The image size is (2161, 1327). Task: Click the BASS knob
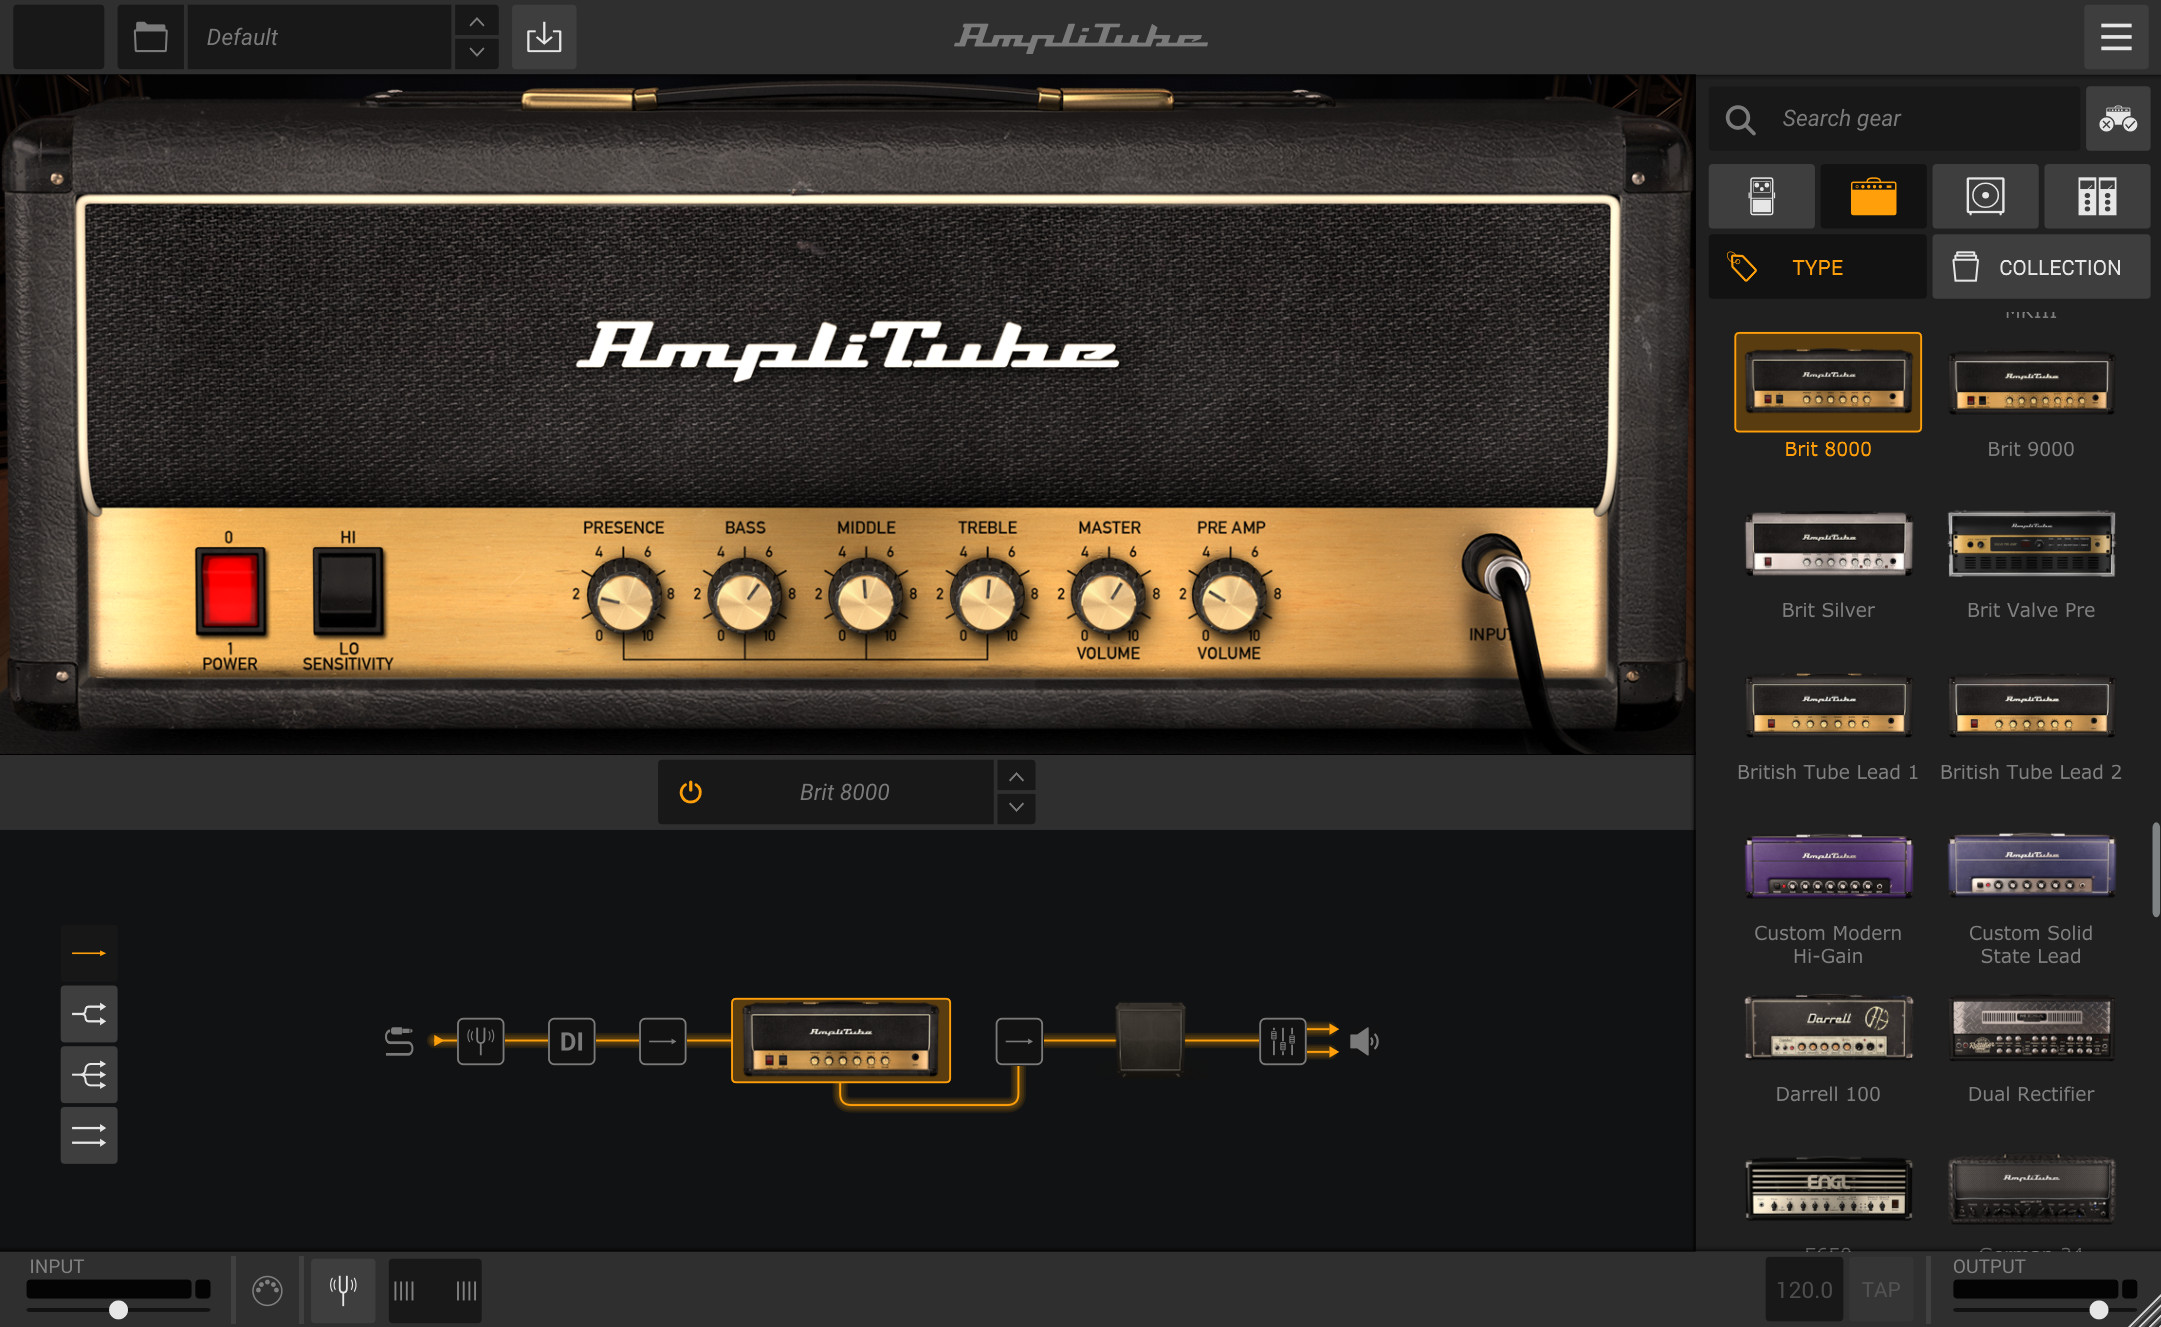(745, 598)
